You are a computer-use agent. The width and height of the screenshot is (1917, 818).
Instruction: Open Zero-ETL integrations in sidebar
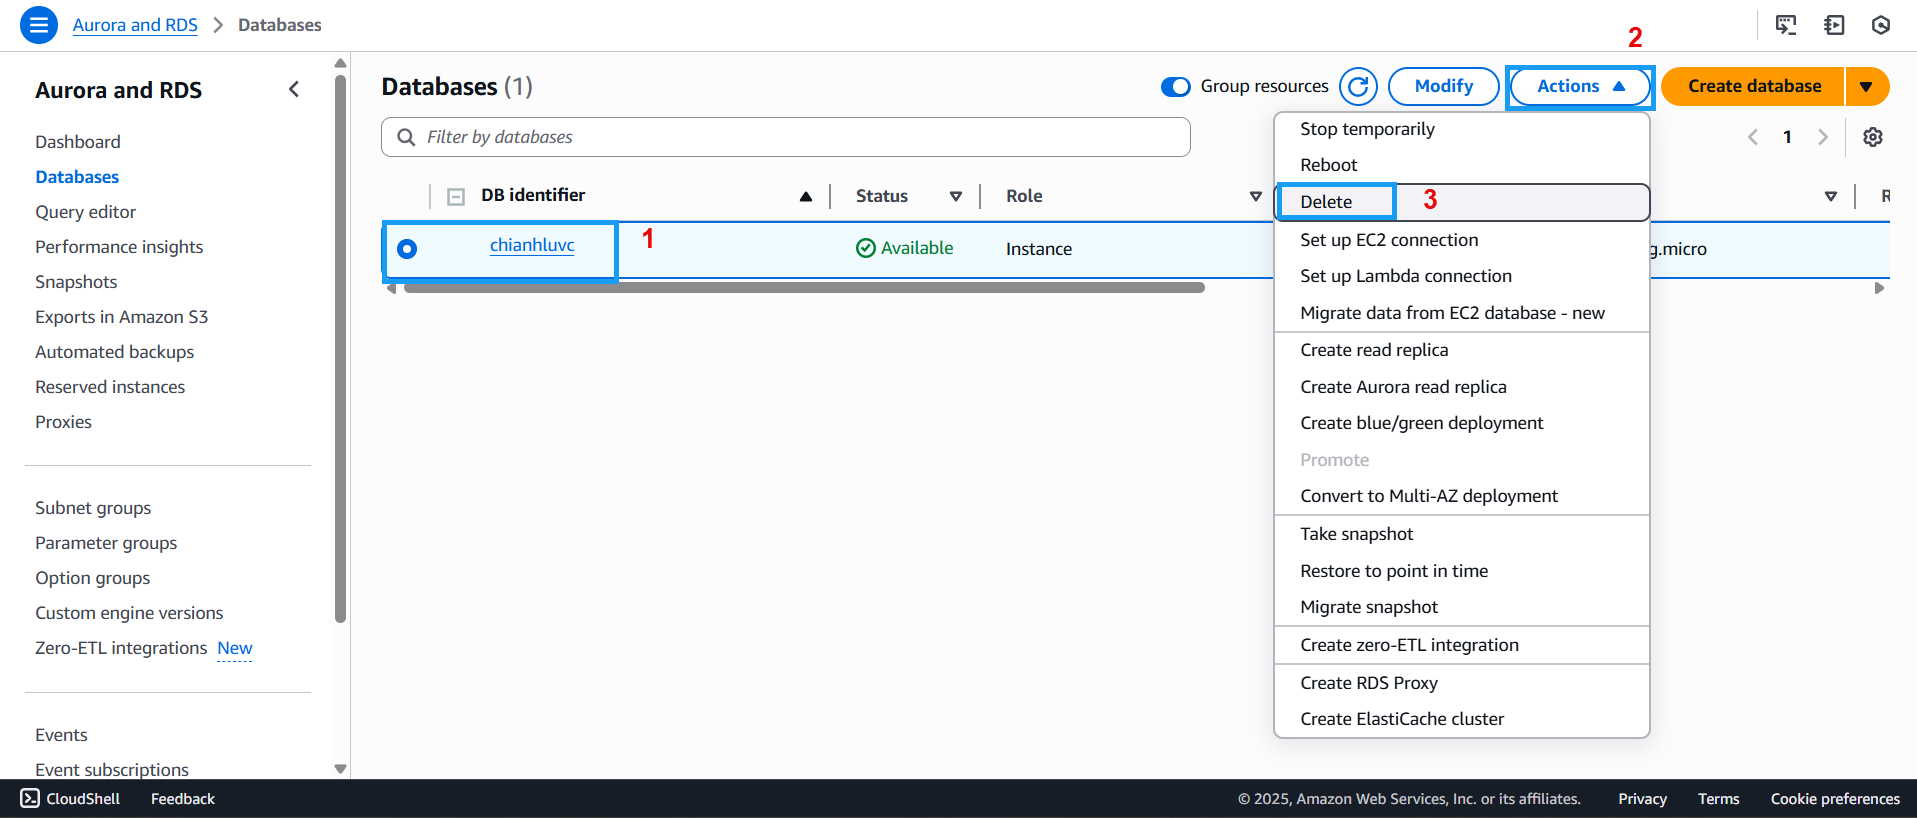(121, 648)
